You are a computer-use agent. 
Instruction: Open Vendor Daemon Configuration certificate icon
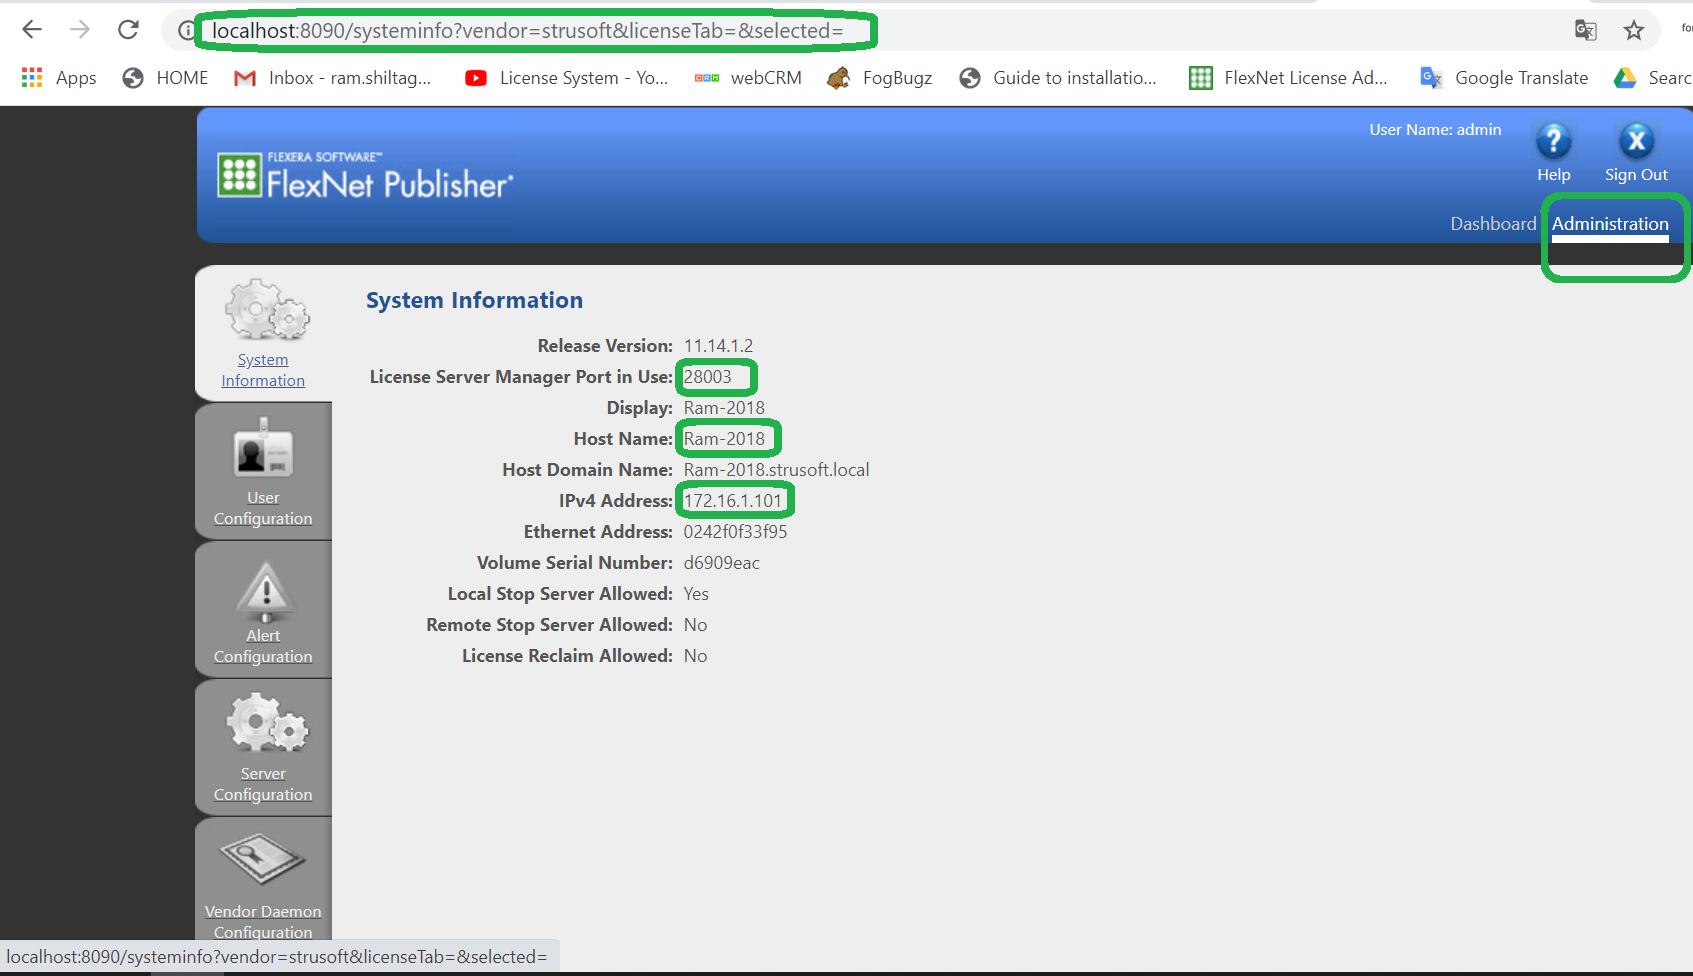coord(262,859)
